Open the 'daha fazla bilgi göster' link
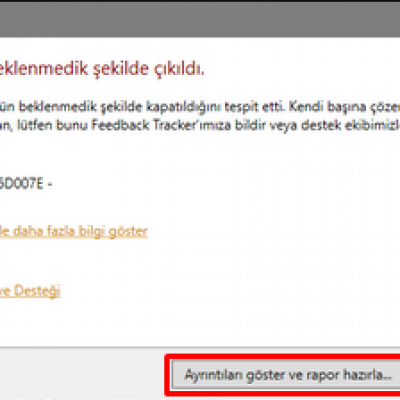This screenshot has width=400, height=400. tap(74, 231)
